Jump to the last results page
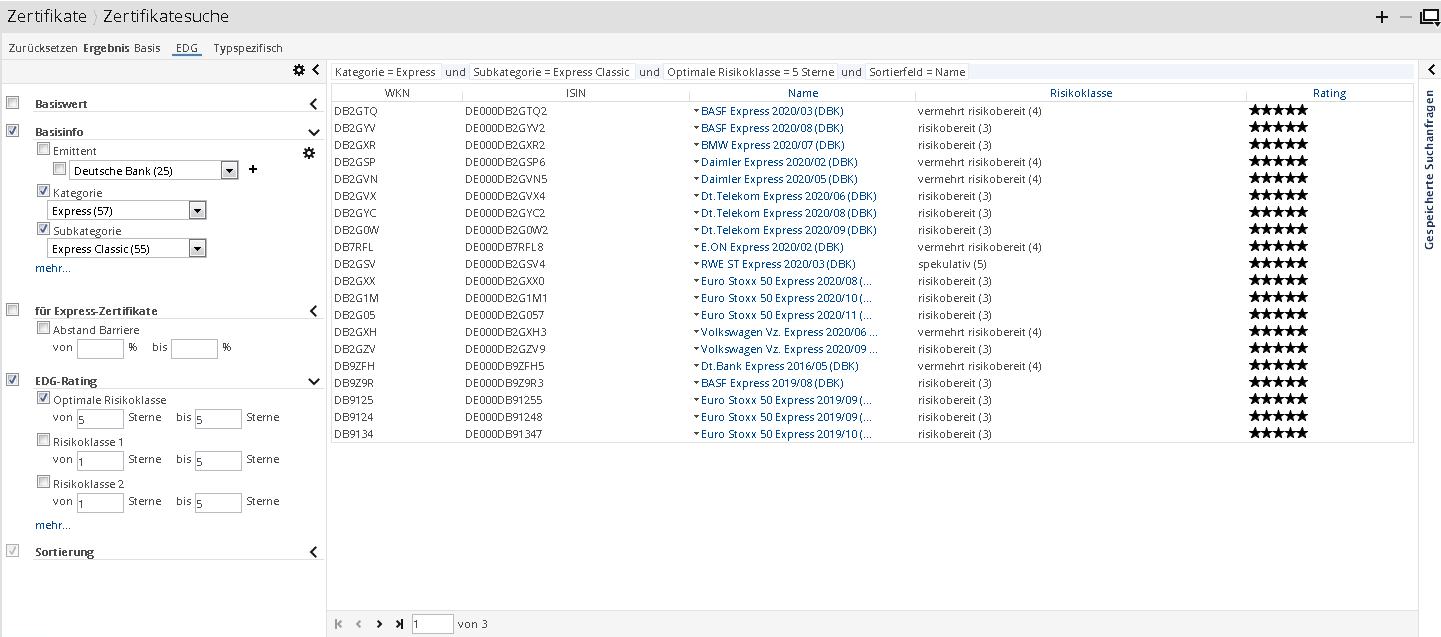This screenshot has height=637, width=1441. coord(399,624)
